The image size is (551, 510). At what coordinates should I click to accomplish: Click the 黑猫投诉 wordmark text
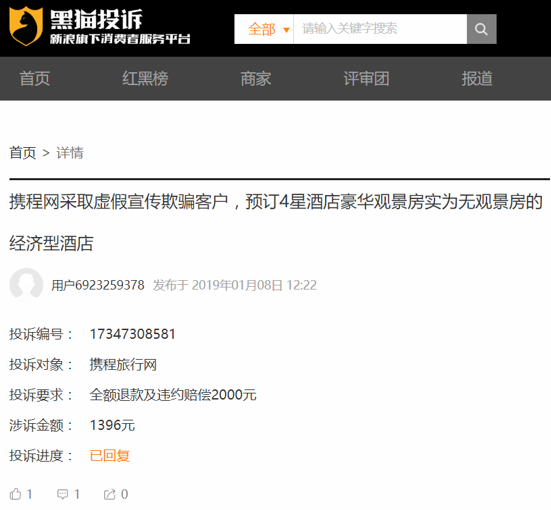[96, 19]
